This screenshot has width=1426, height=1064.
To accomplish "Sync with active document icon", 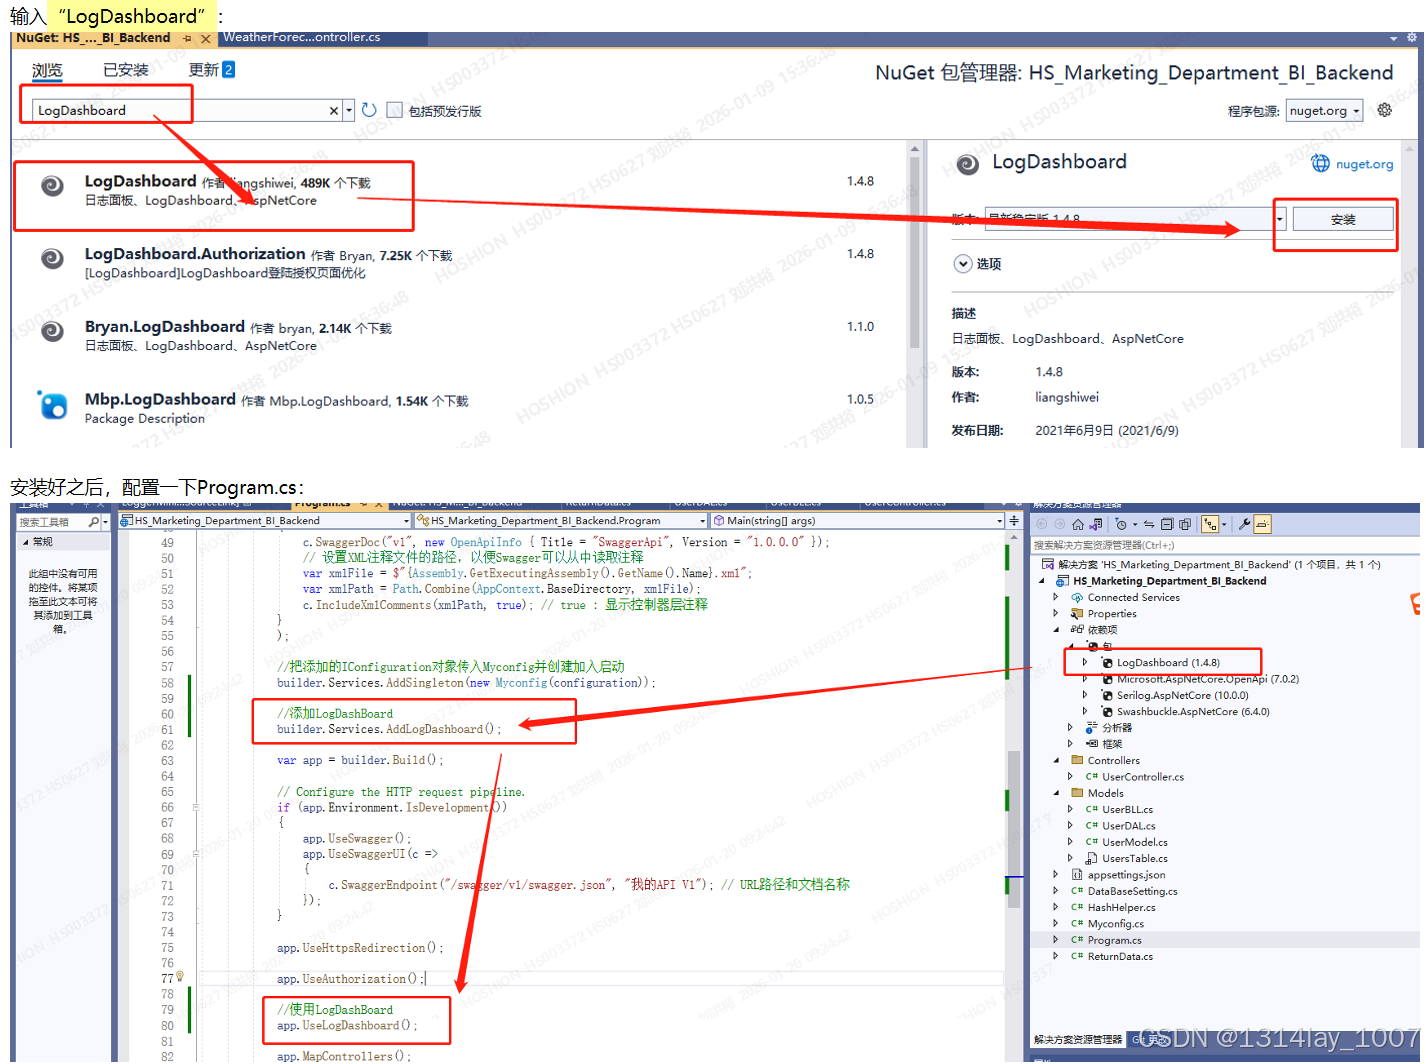I will (1149, 524).
